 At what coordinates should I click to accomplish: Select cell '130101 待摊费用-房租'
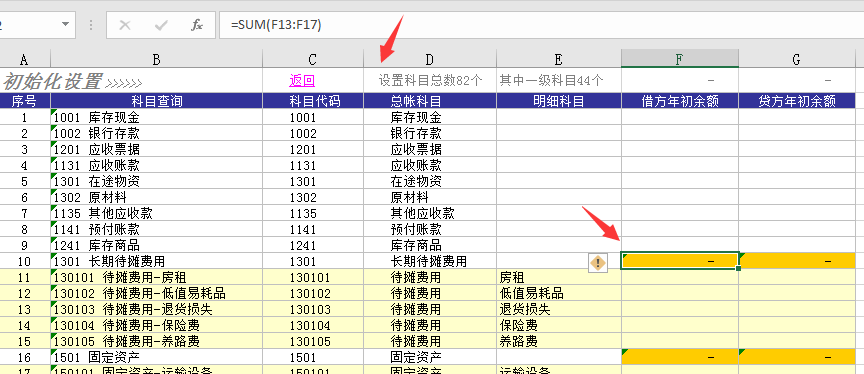[x=156, y=277]
